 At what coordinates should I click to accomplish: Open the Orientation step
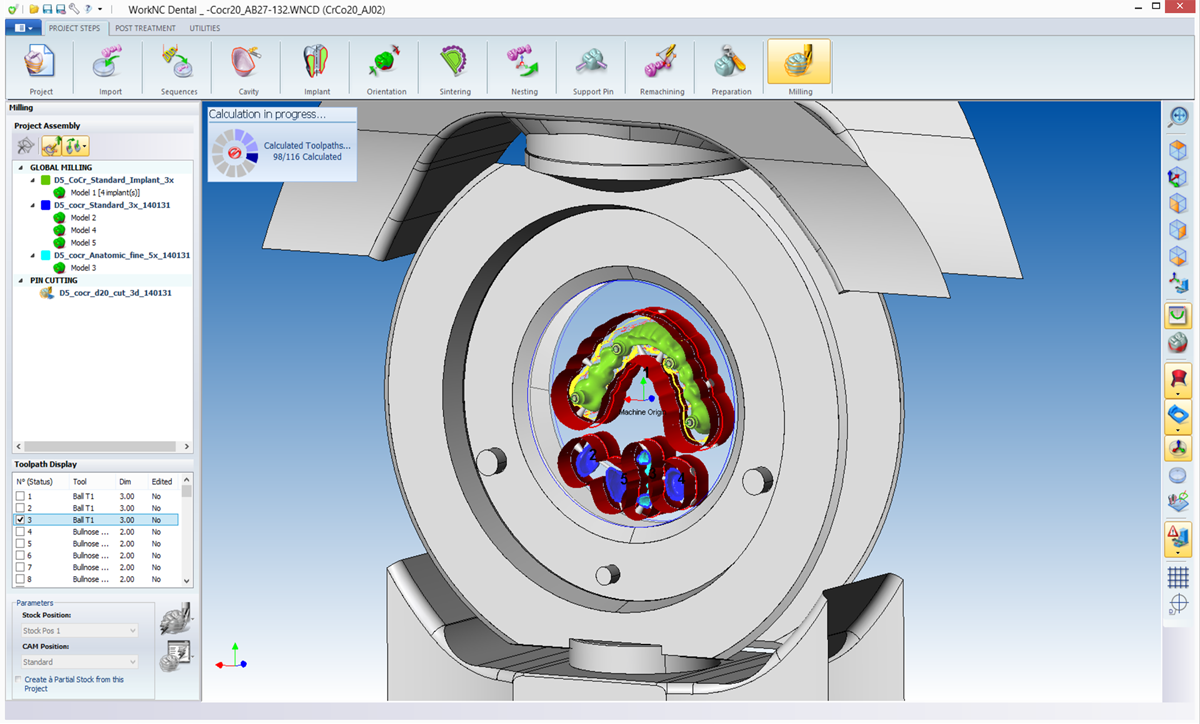(386, 68)
